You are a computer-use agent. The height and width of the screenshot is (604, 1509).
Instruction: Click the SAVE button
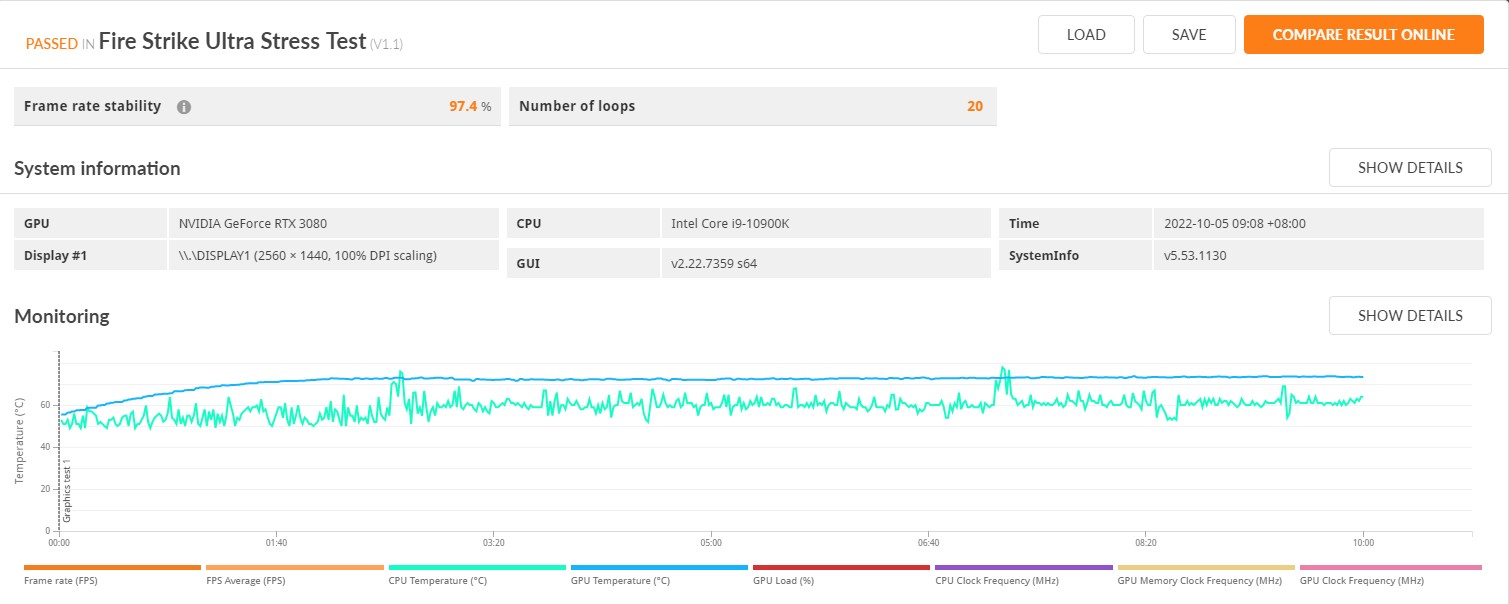(1189, 35)
